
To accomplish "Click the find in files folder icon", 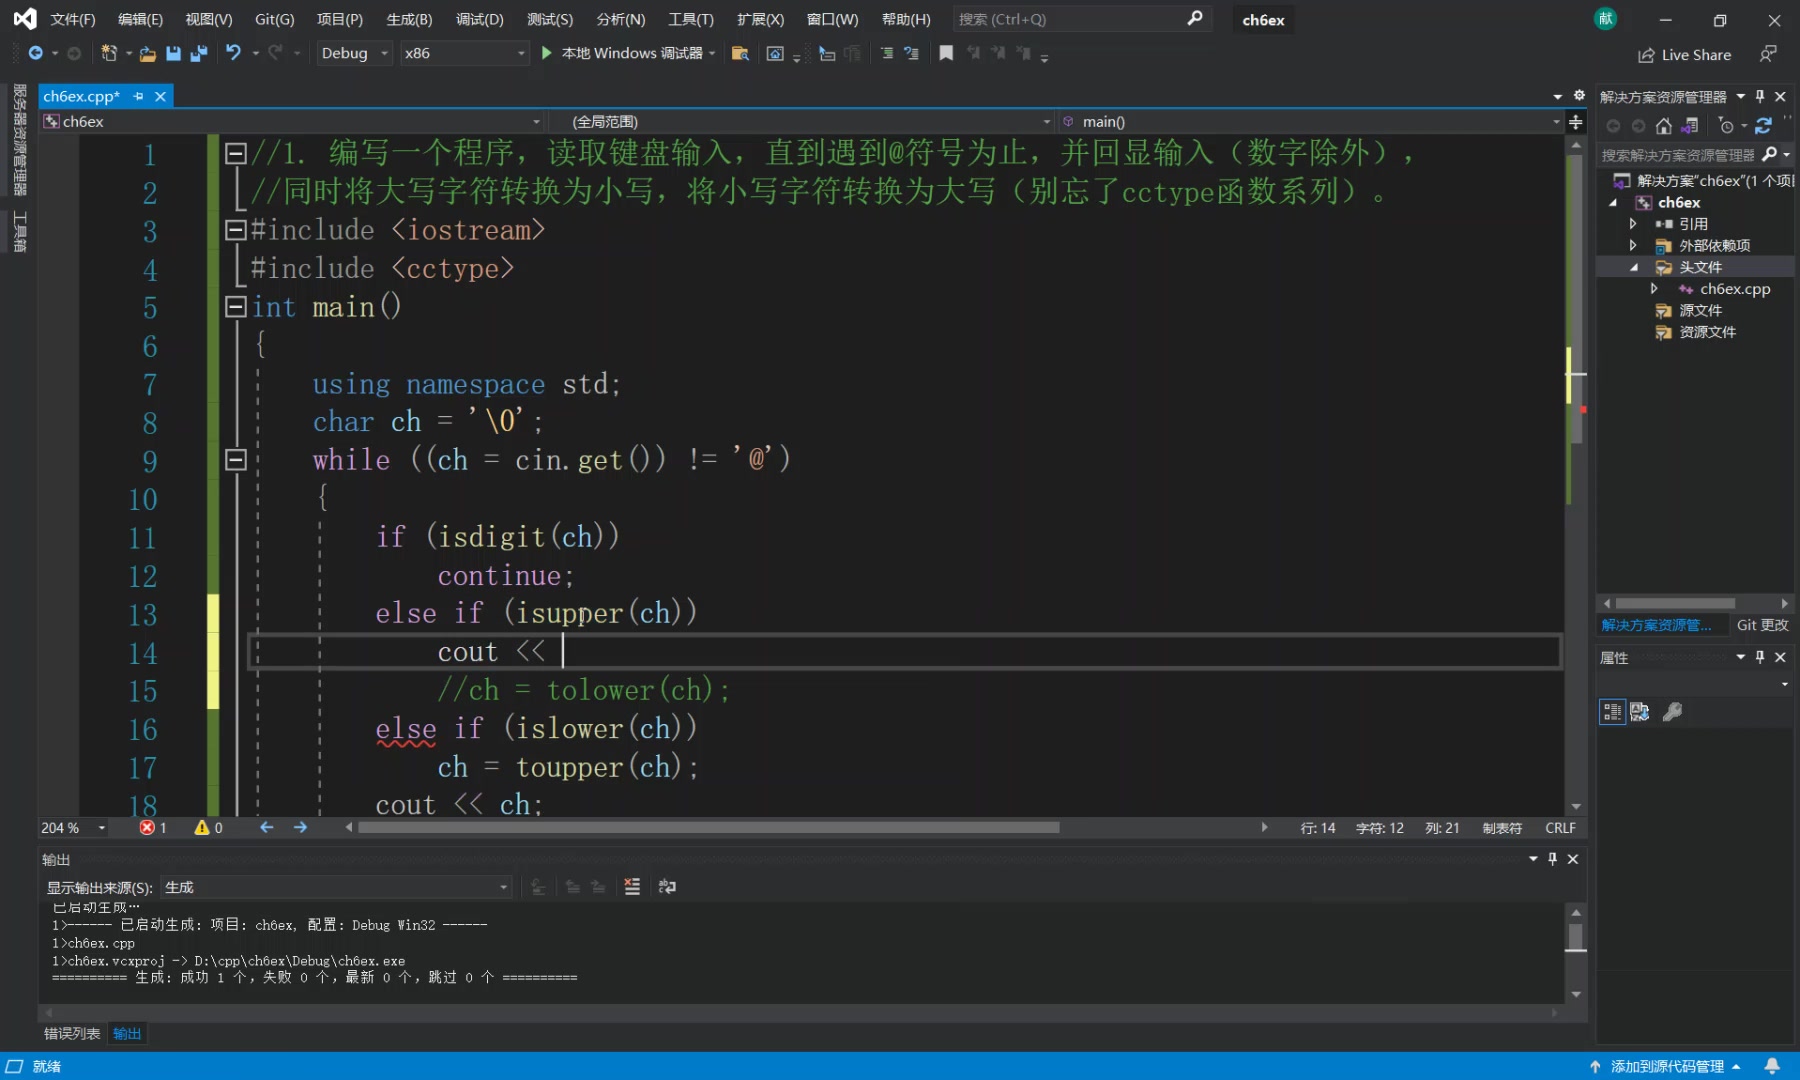I will 740,53.
